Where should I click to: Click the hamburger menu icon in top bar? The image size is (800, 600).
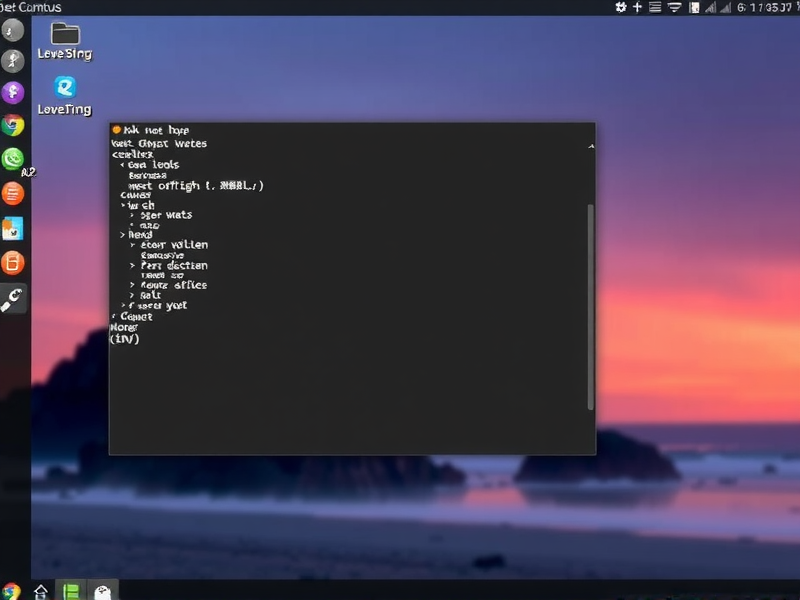tap(655, 7)
